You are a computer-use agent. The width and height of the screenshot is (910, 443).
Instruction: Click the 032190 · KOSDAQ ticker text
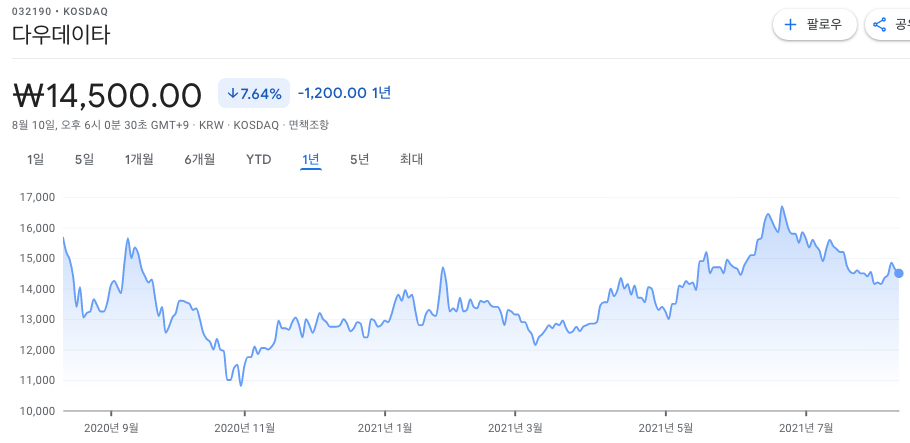coord(60,12)
